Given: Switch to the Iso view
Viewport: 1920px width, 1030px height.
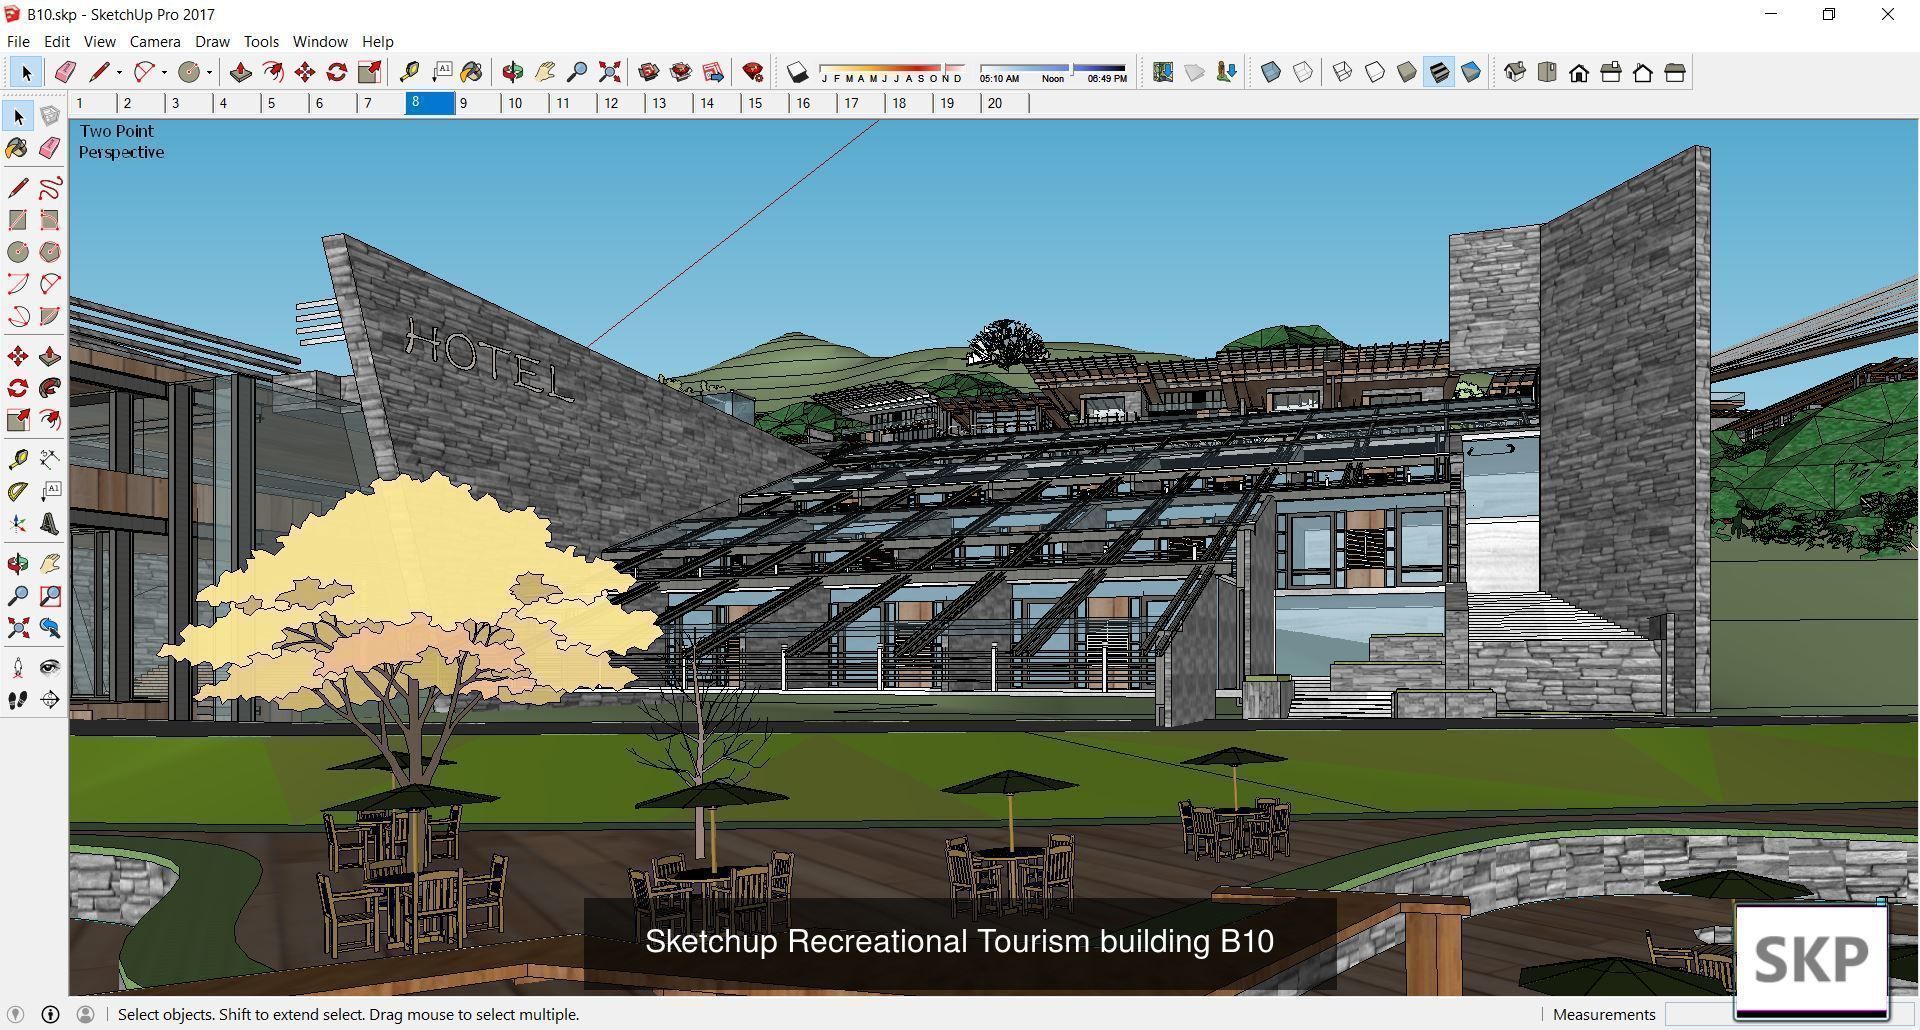Looking at the screenshot, I should [1515, 72].
